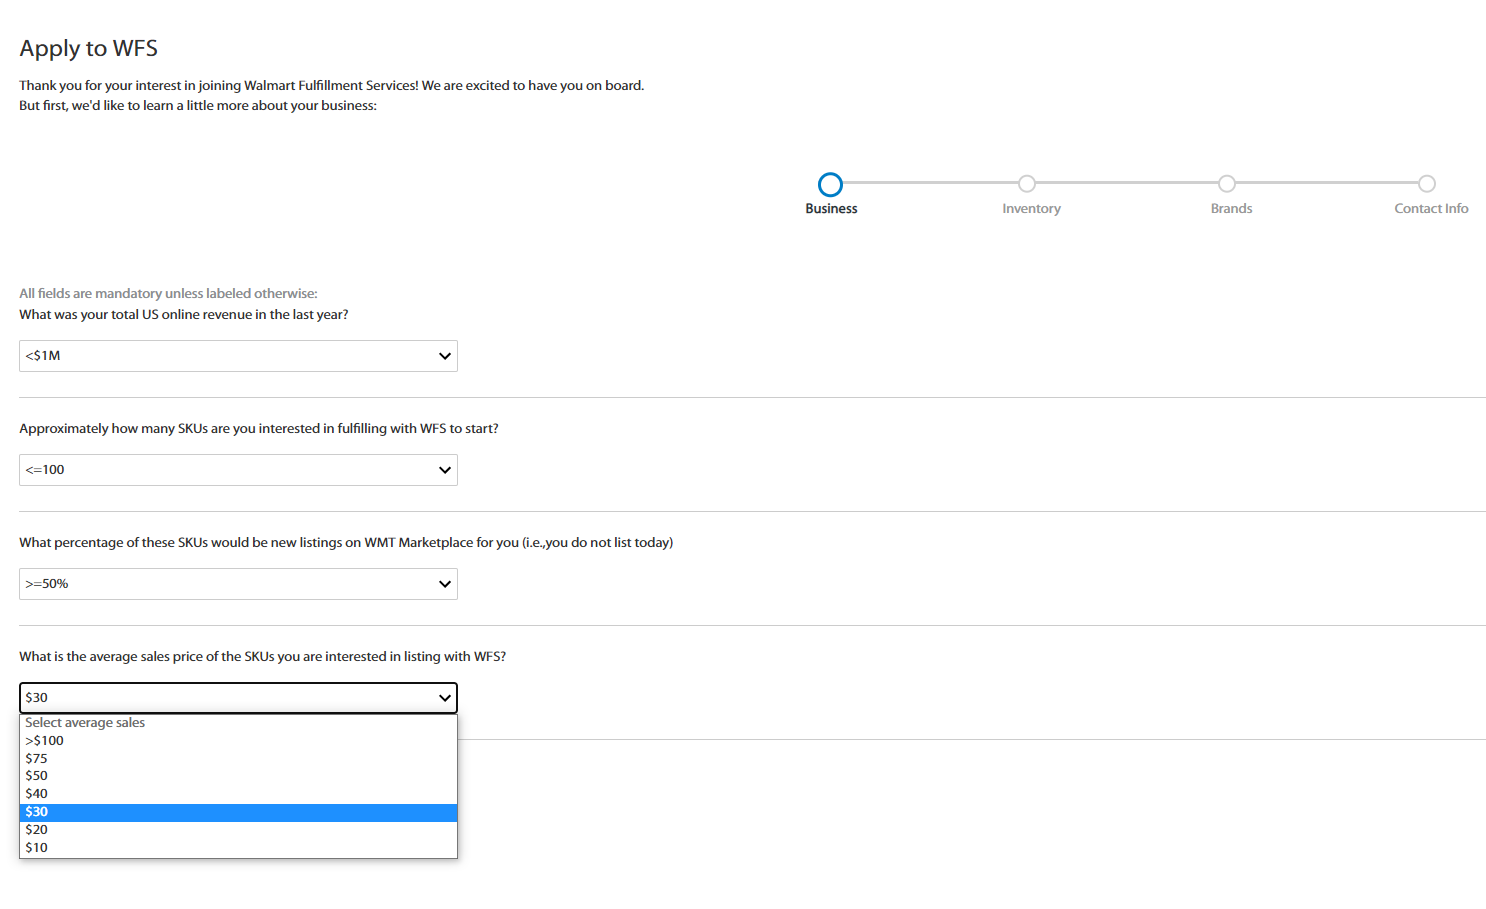1486x909 pixels.
Task: Choose $20 from the price list
Action: point(238,830)
